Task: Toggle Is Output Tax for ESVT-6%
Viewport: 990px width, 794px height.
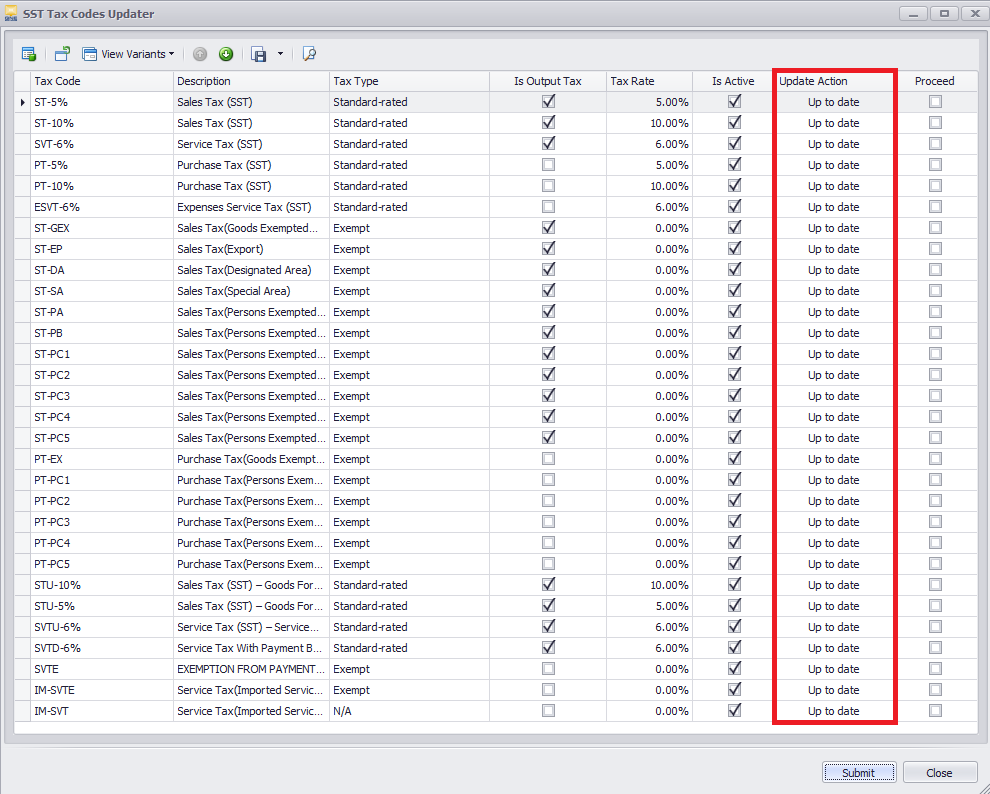Action: tap(548, 207)
